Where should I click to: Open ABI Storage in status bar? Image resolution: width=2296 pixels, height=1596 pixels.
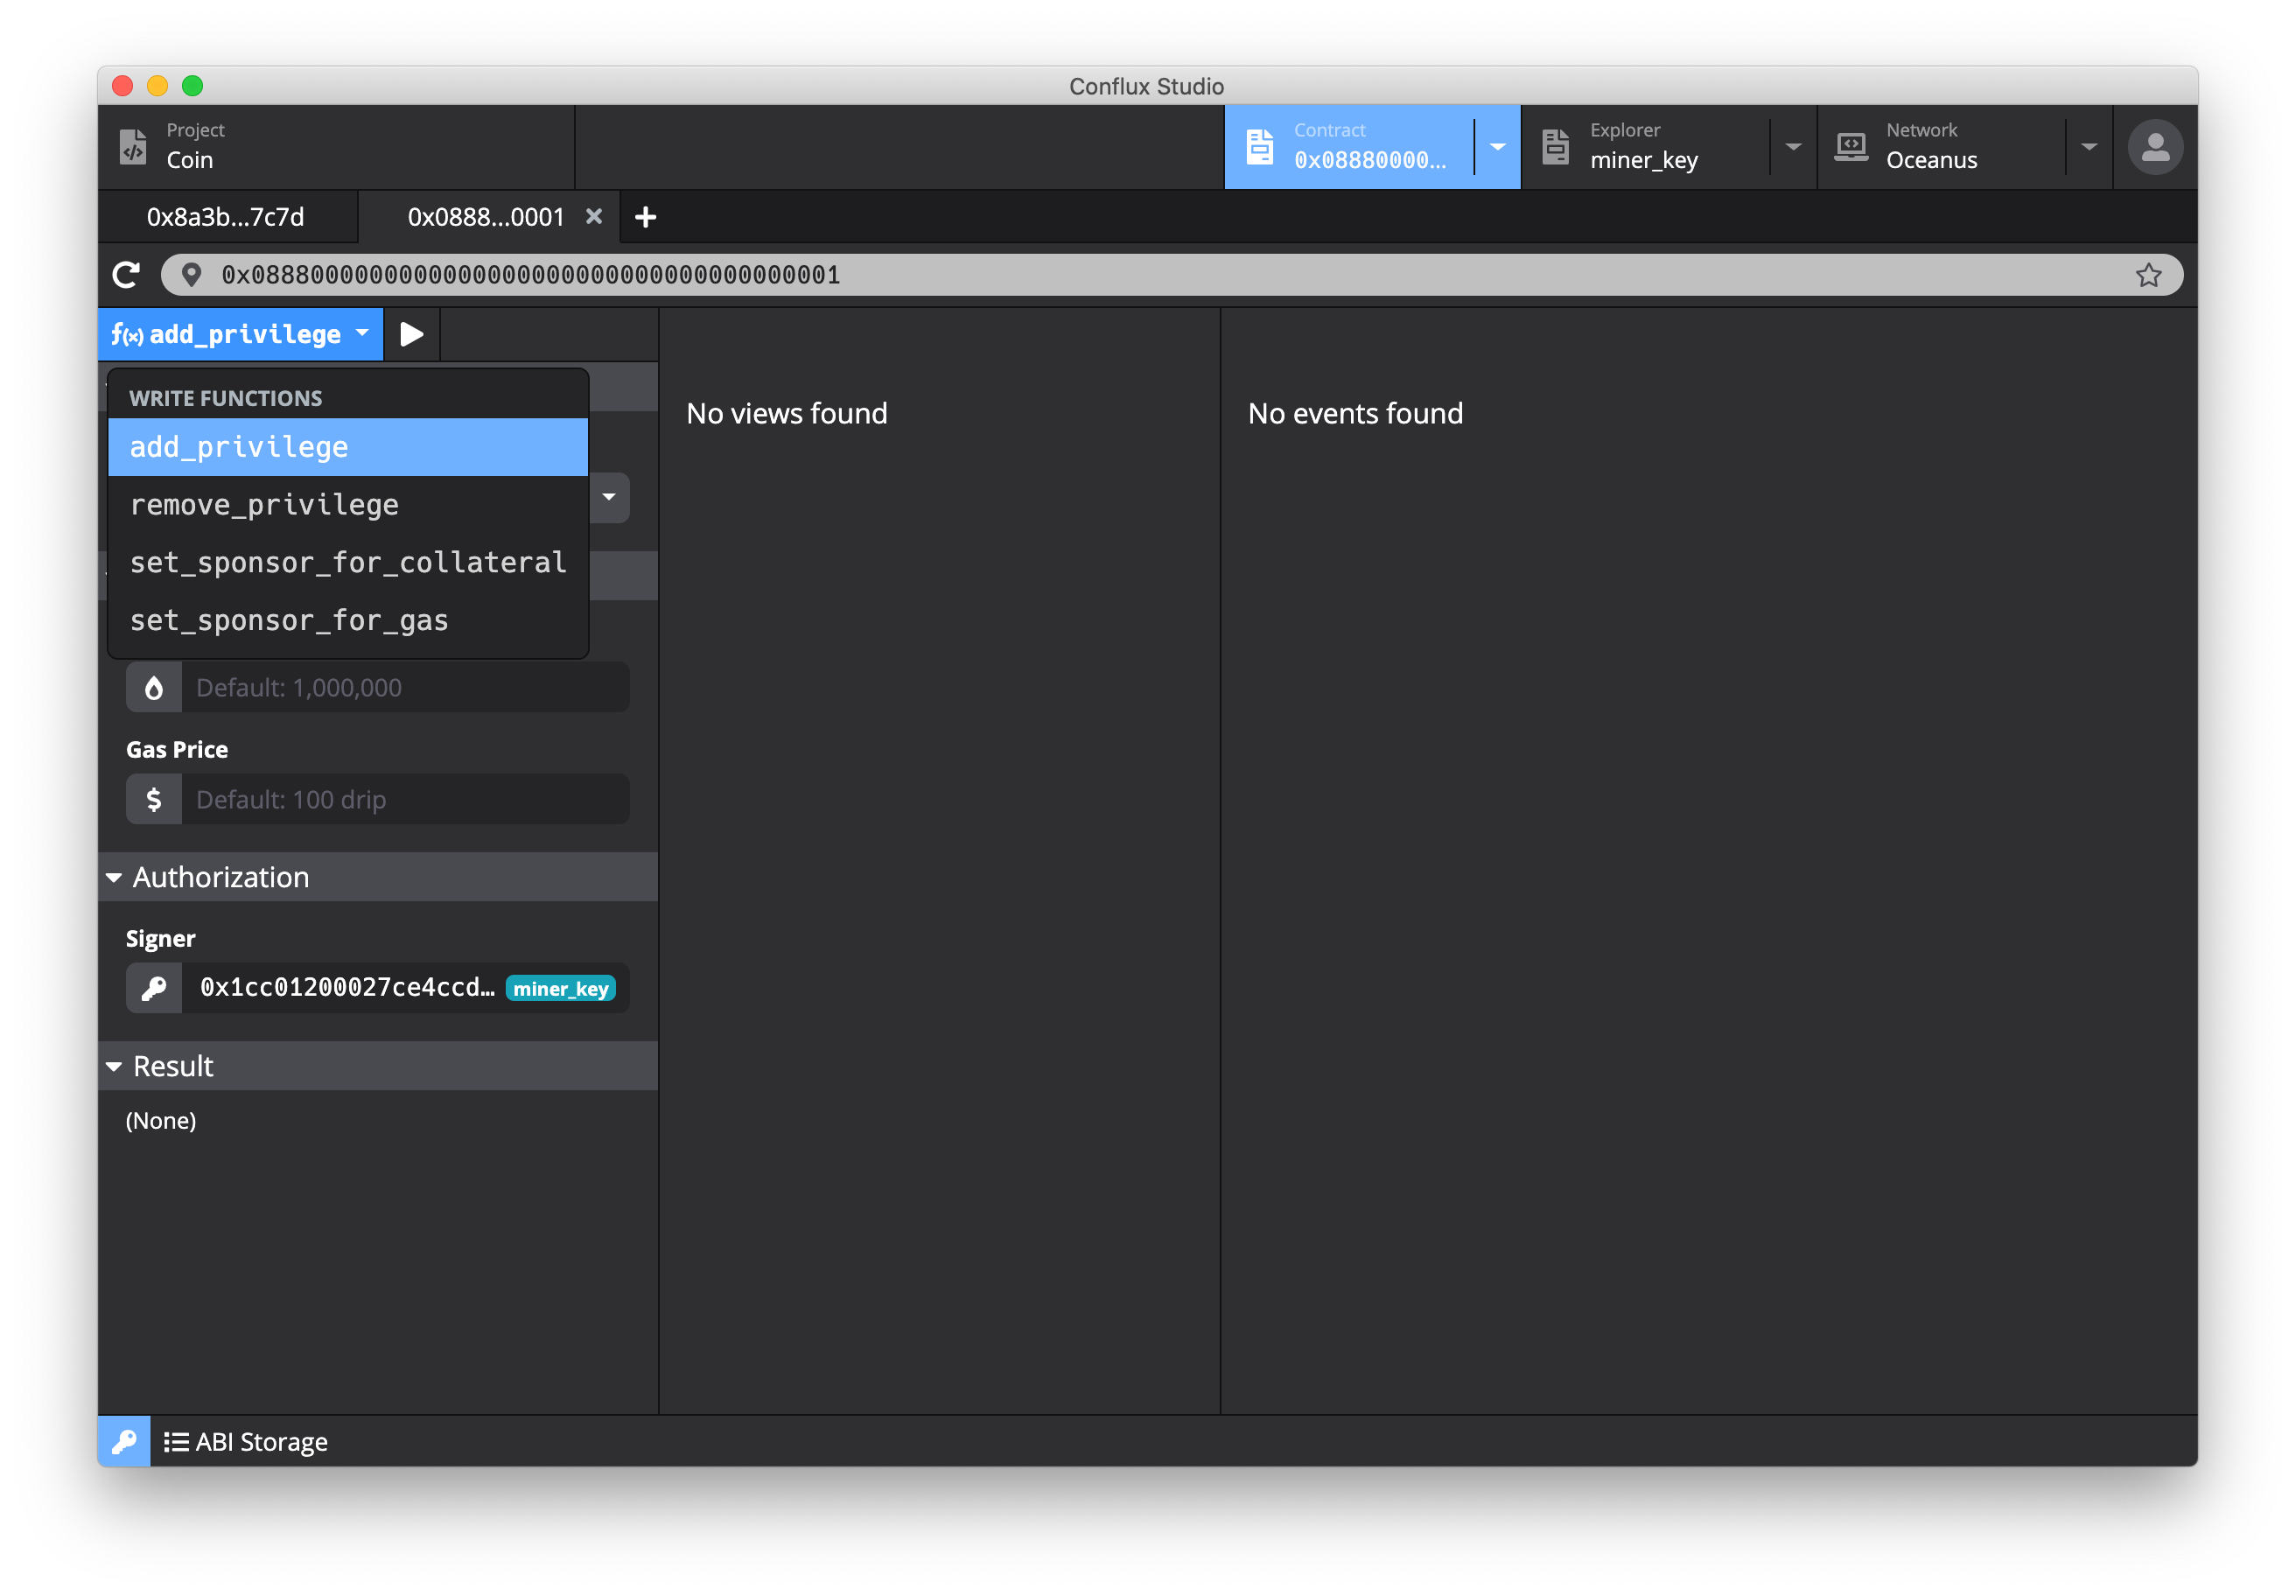246,1441
